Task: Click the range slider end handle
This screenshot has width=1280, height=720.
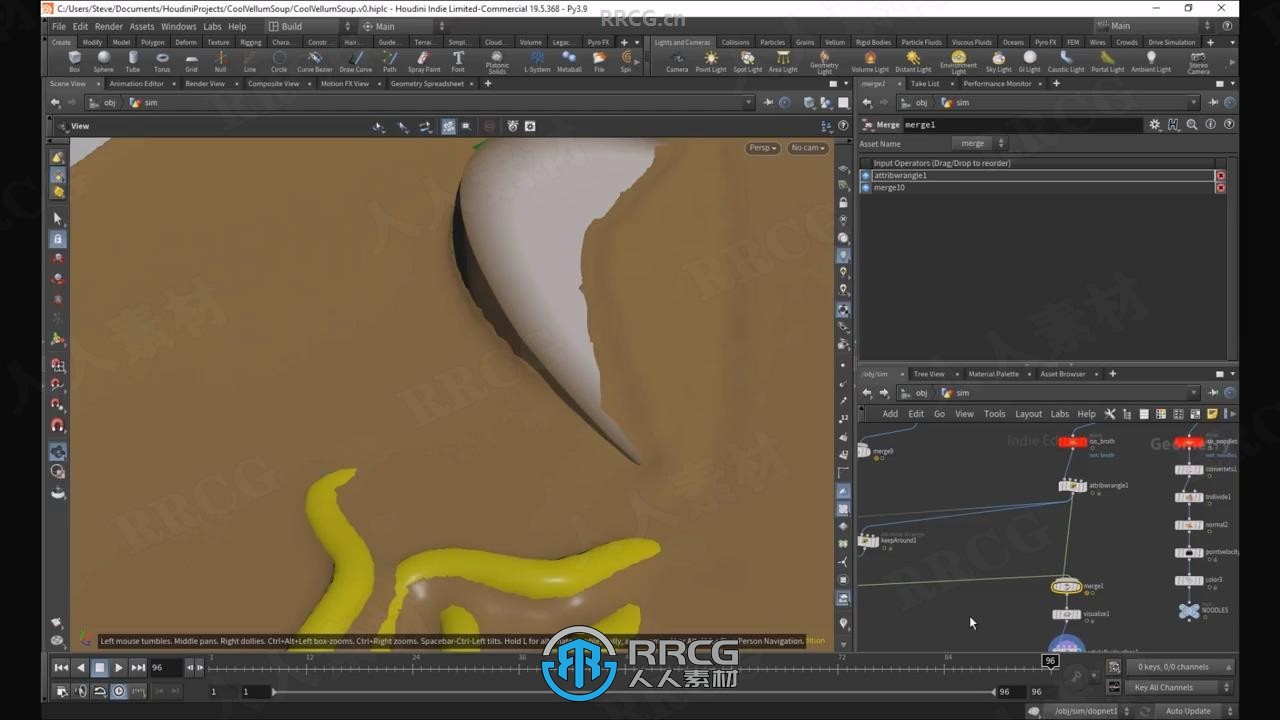Action: 994,691
